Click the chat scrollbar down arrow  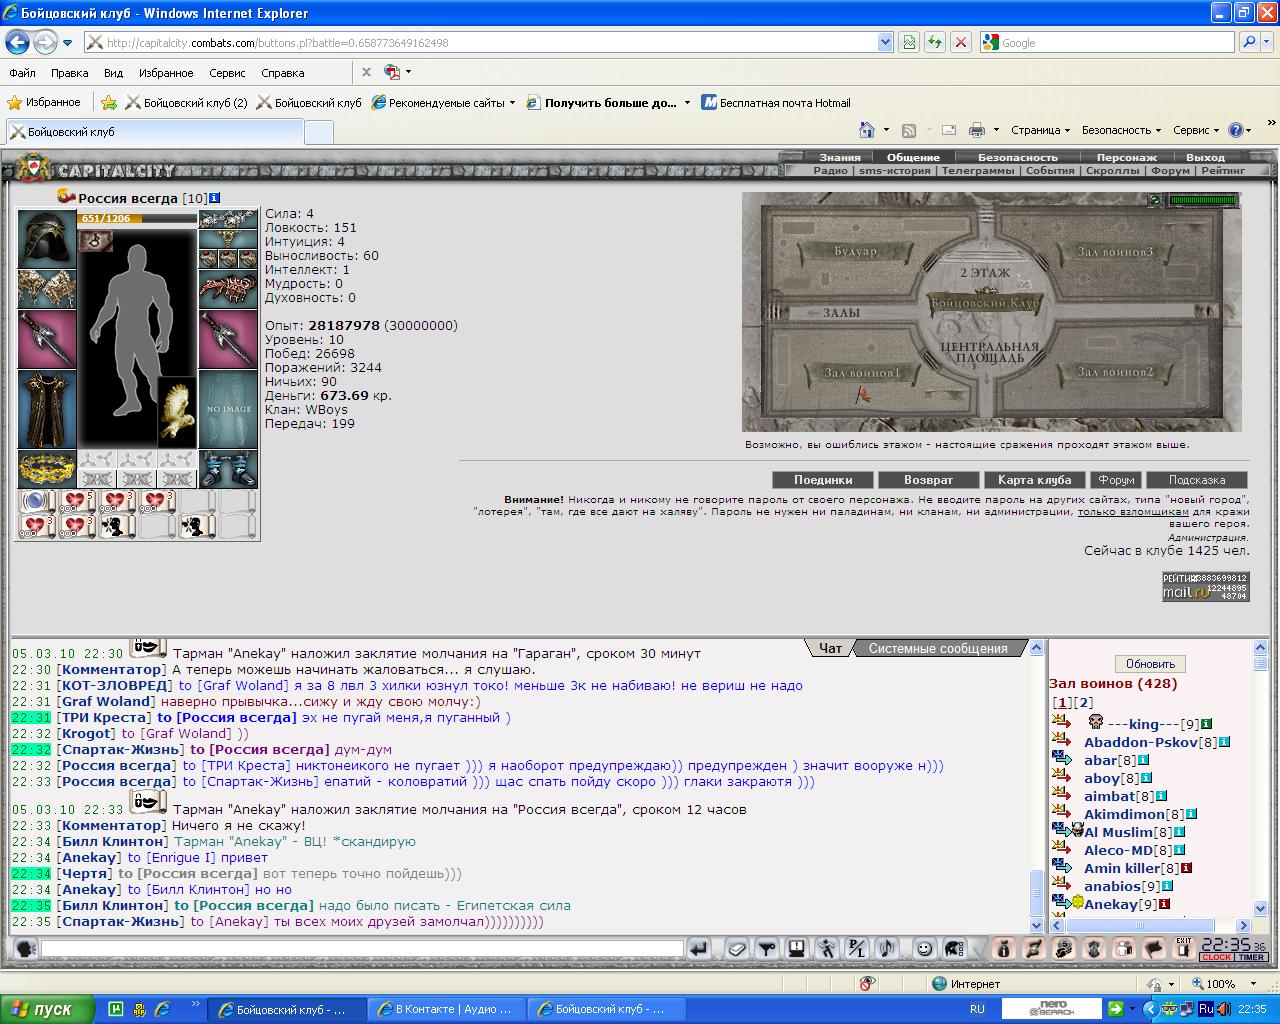pyautogui.click(x=1037, y=926)
